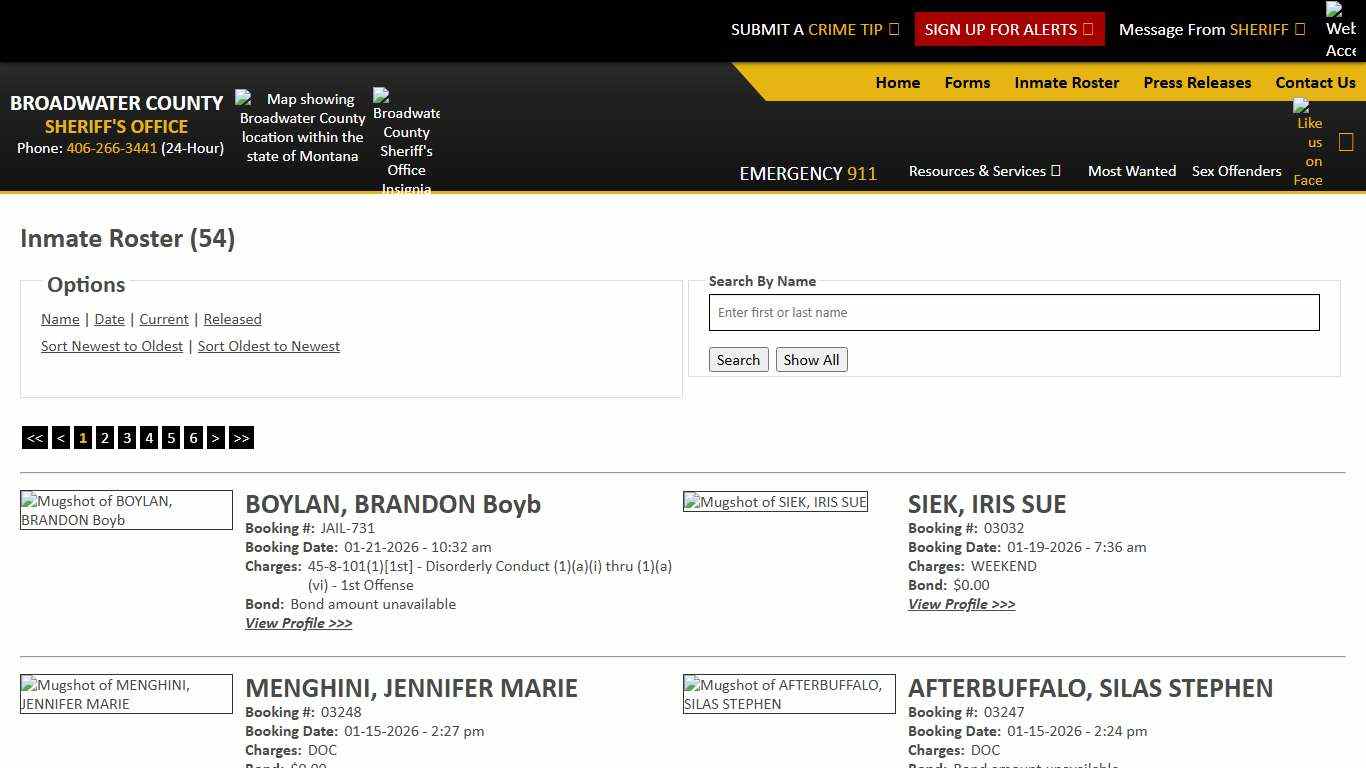Screen dimensions: 1366x768
Task: Filter roster by Released inmates
Action: [233, 319]
